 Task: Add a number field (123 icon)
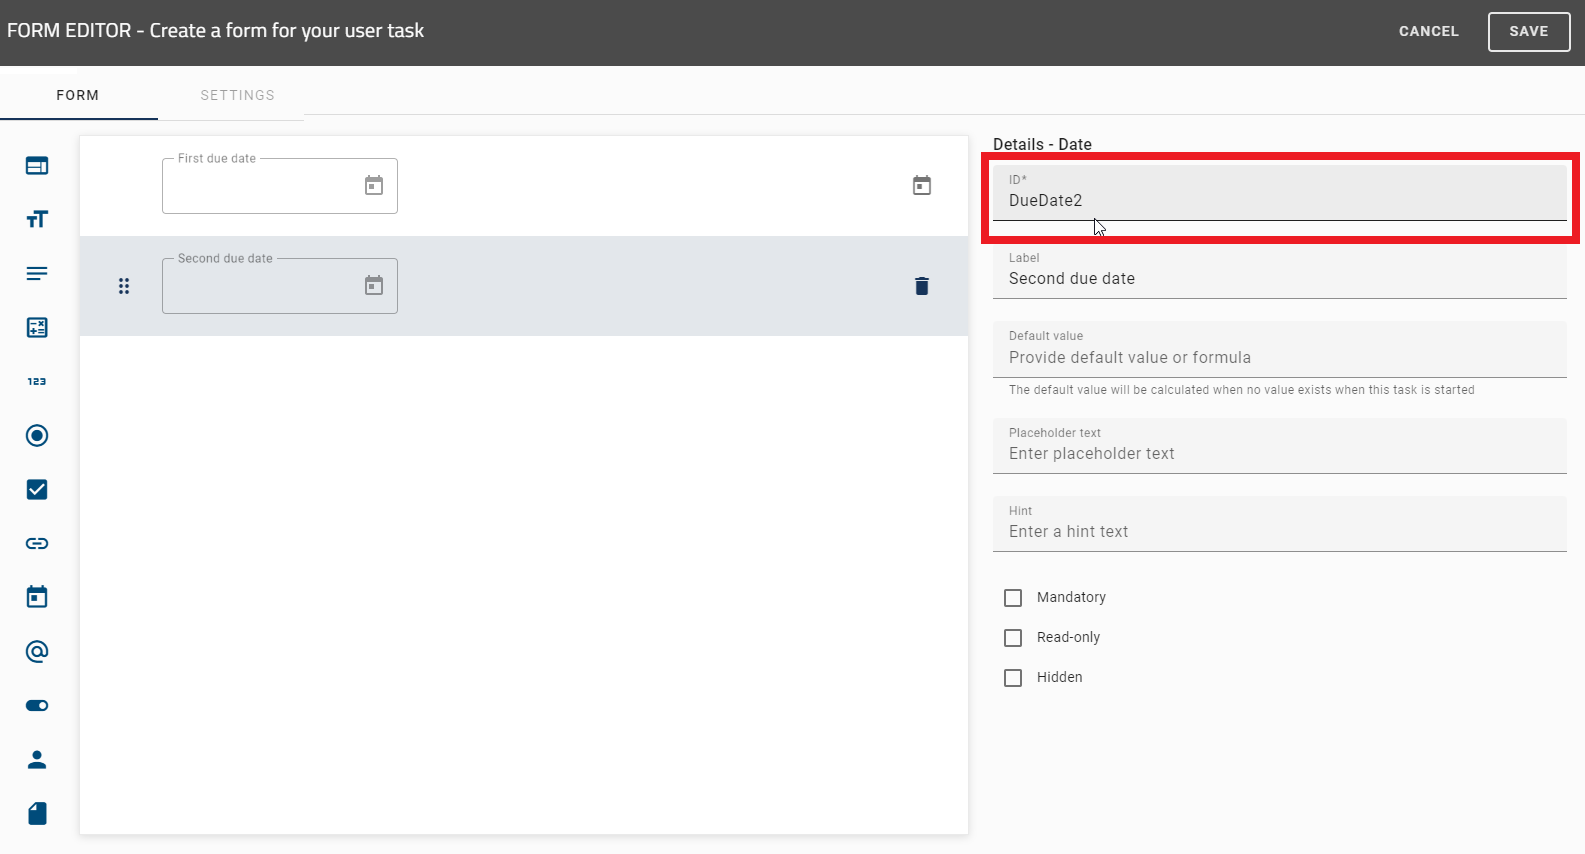point(37,382)
